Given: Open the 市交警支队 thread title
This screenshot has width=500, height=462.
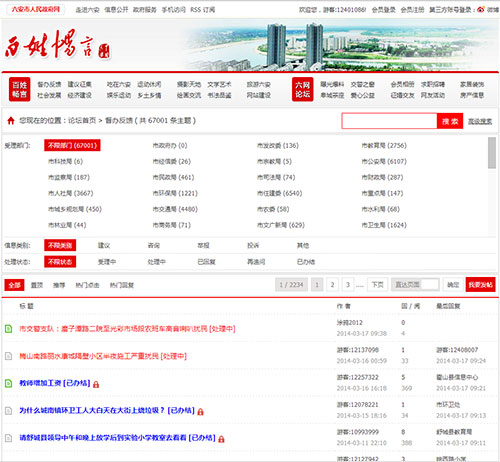Looking at the screenshot, I should coord(127,329).
